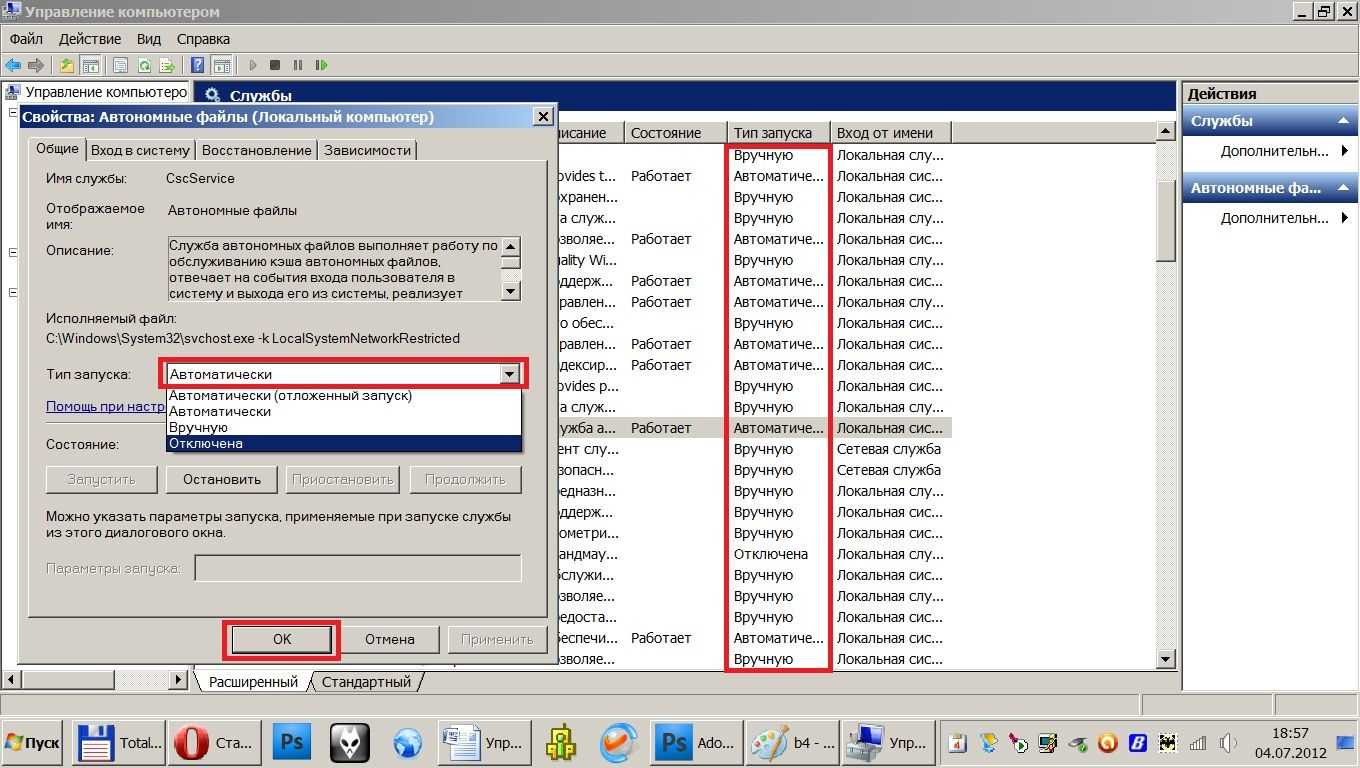Click the startup type combo box arrow
1360x768 pixels.
509,374
